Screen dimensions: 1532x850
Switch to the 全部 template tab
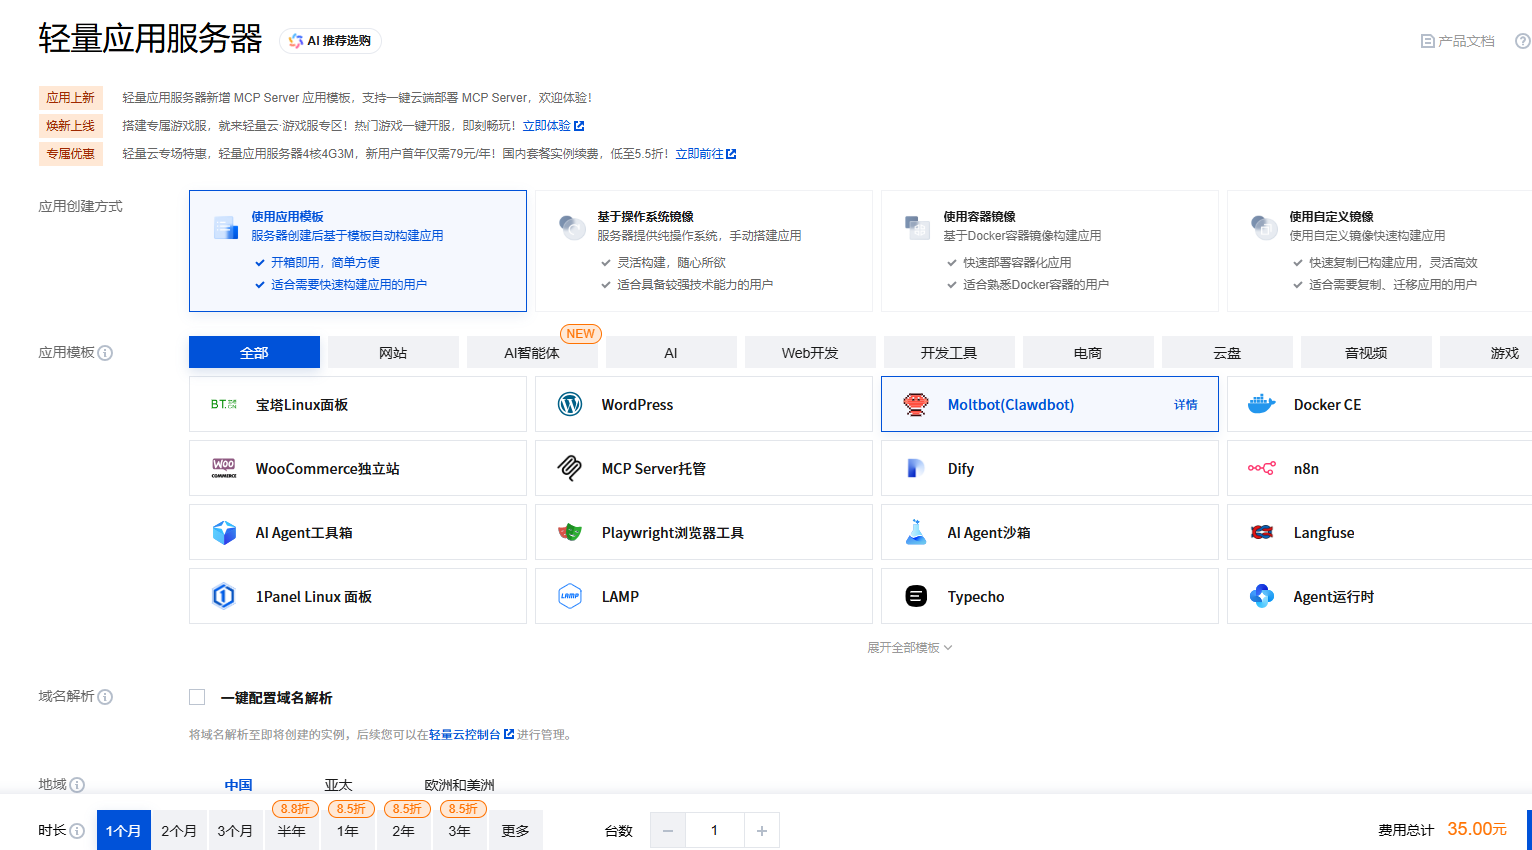(254, 352)
